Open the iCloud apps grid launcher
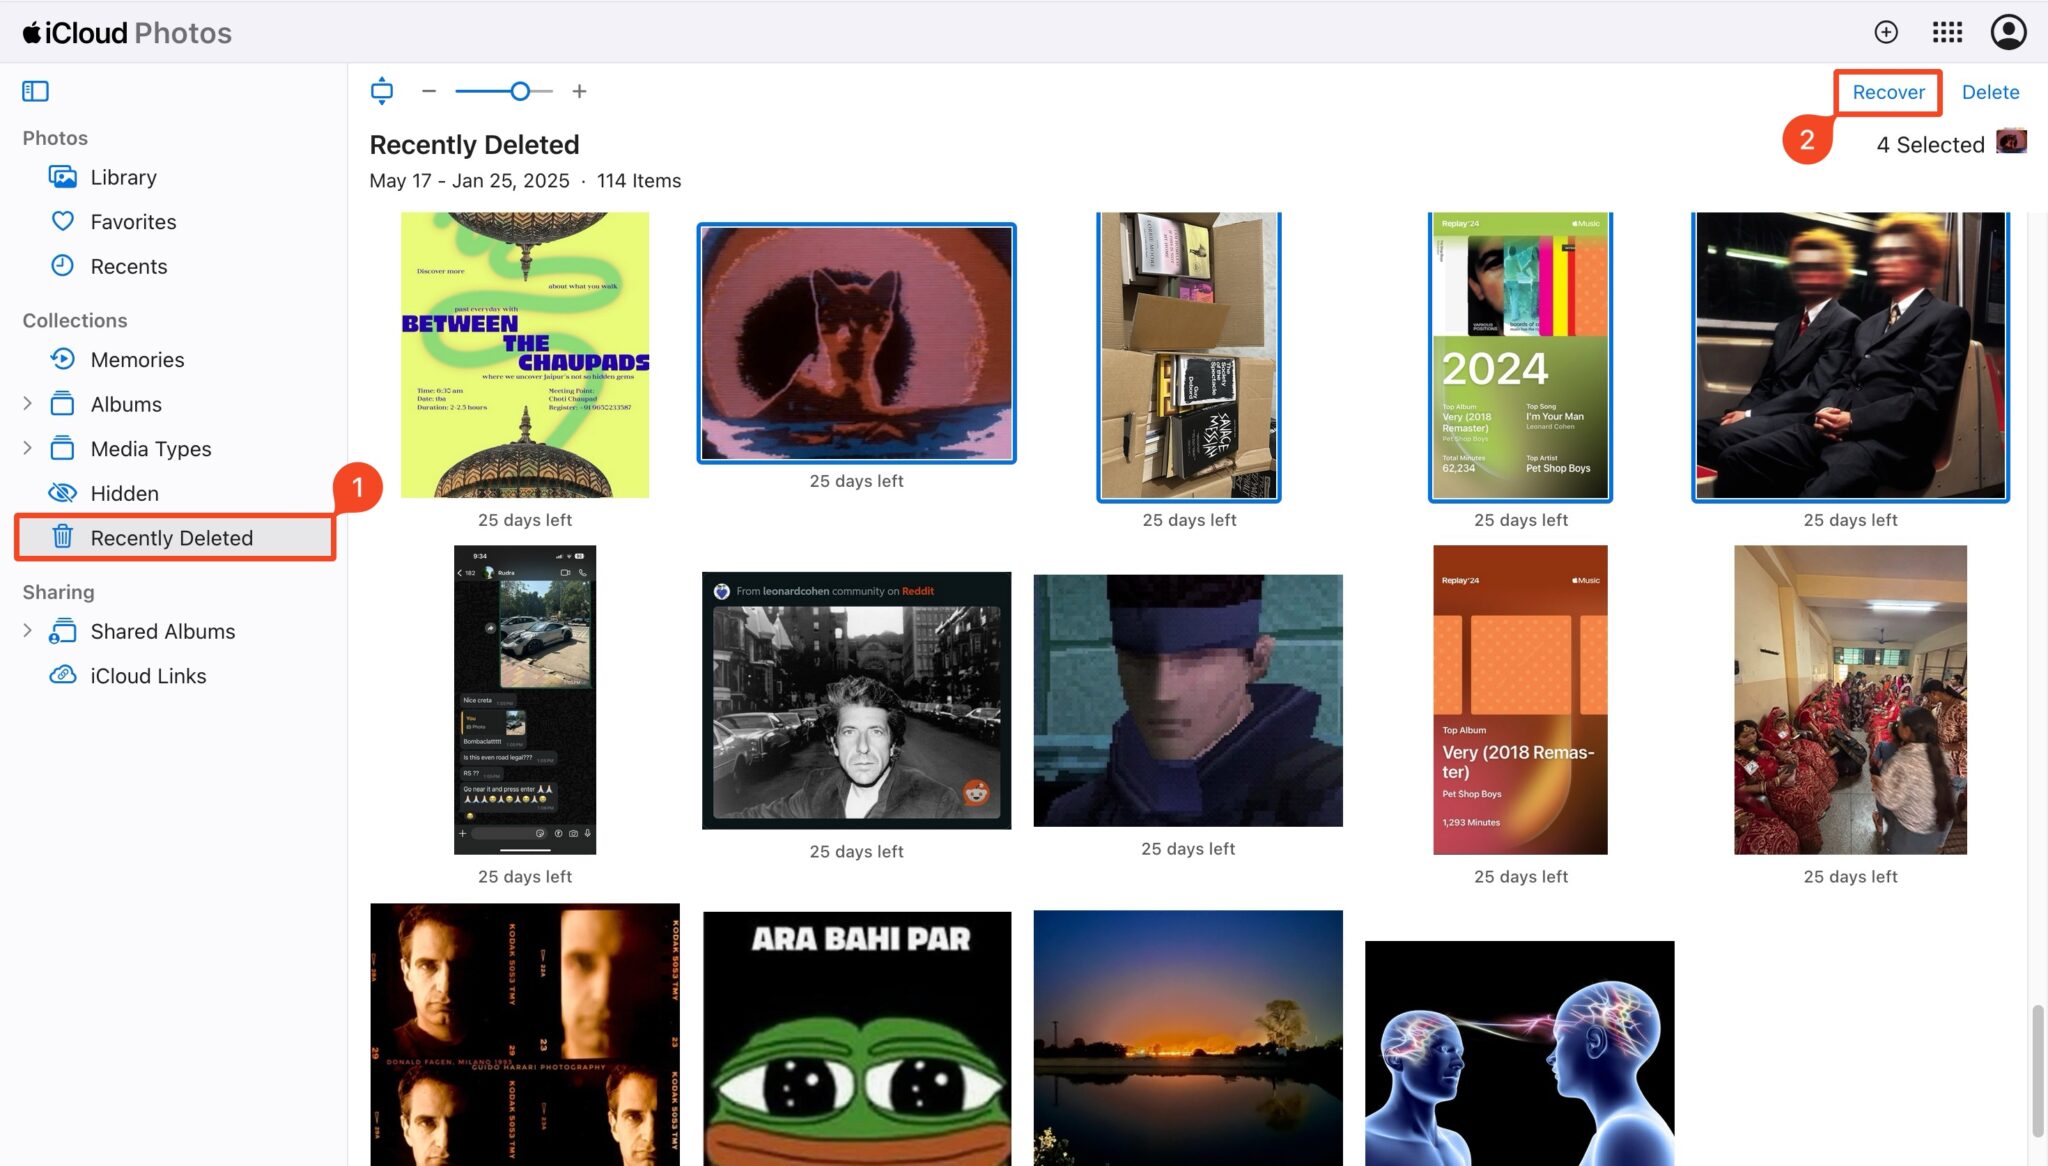 click(x=1946, y=32)
